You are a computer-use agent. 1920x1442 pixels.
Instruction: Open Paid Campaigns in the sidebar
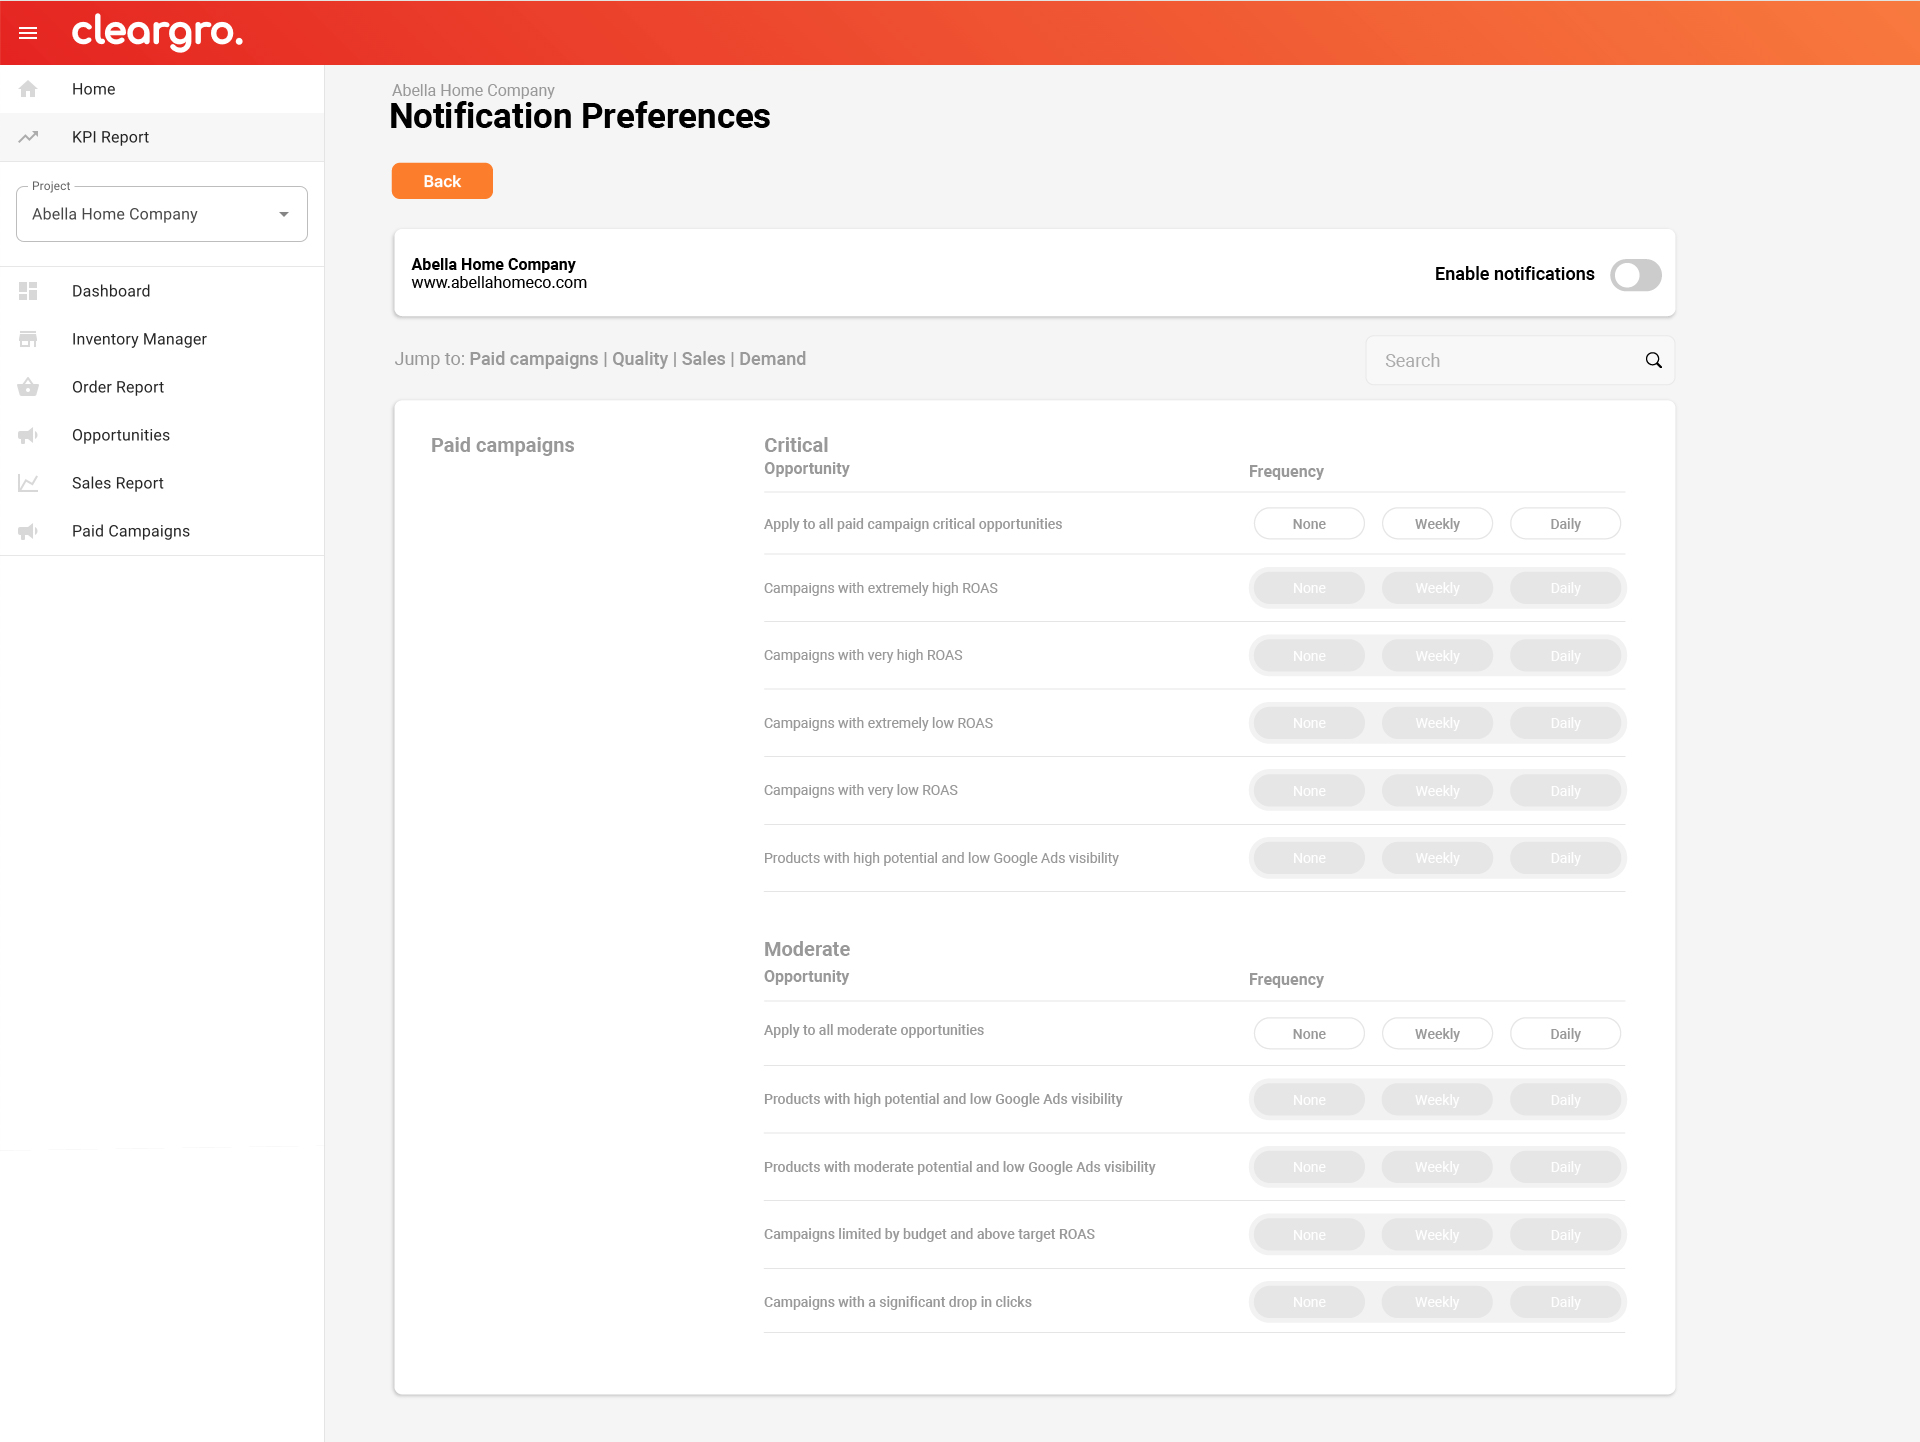[131, 531]
